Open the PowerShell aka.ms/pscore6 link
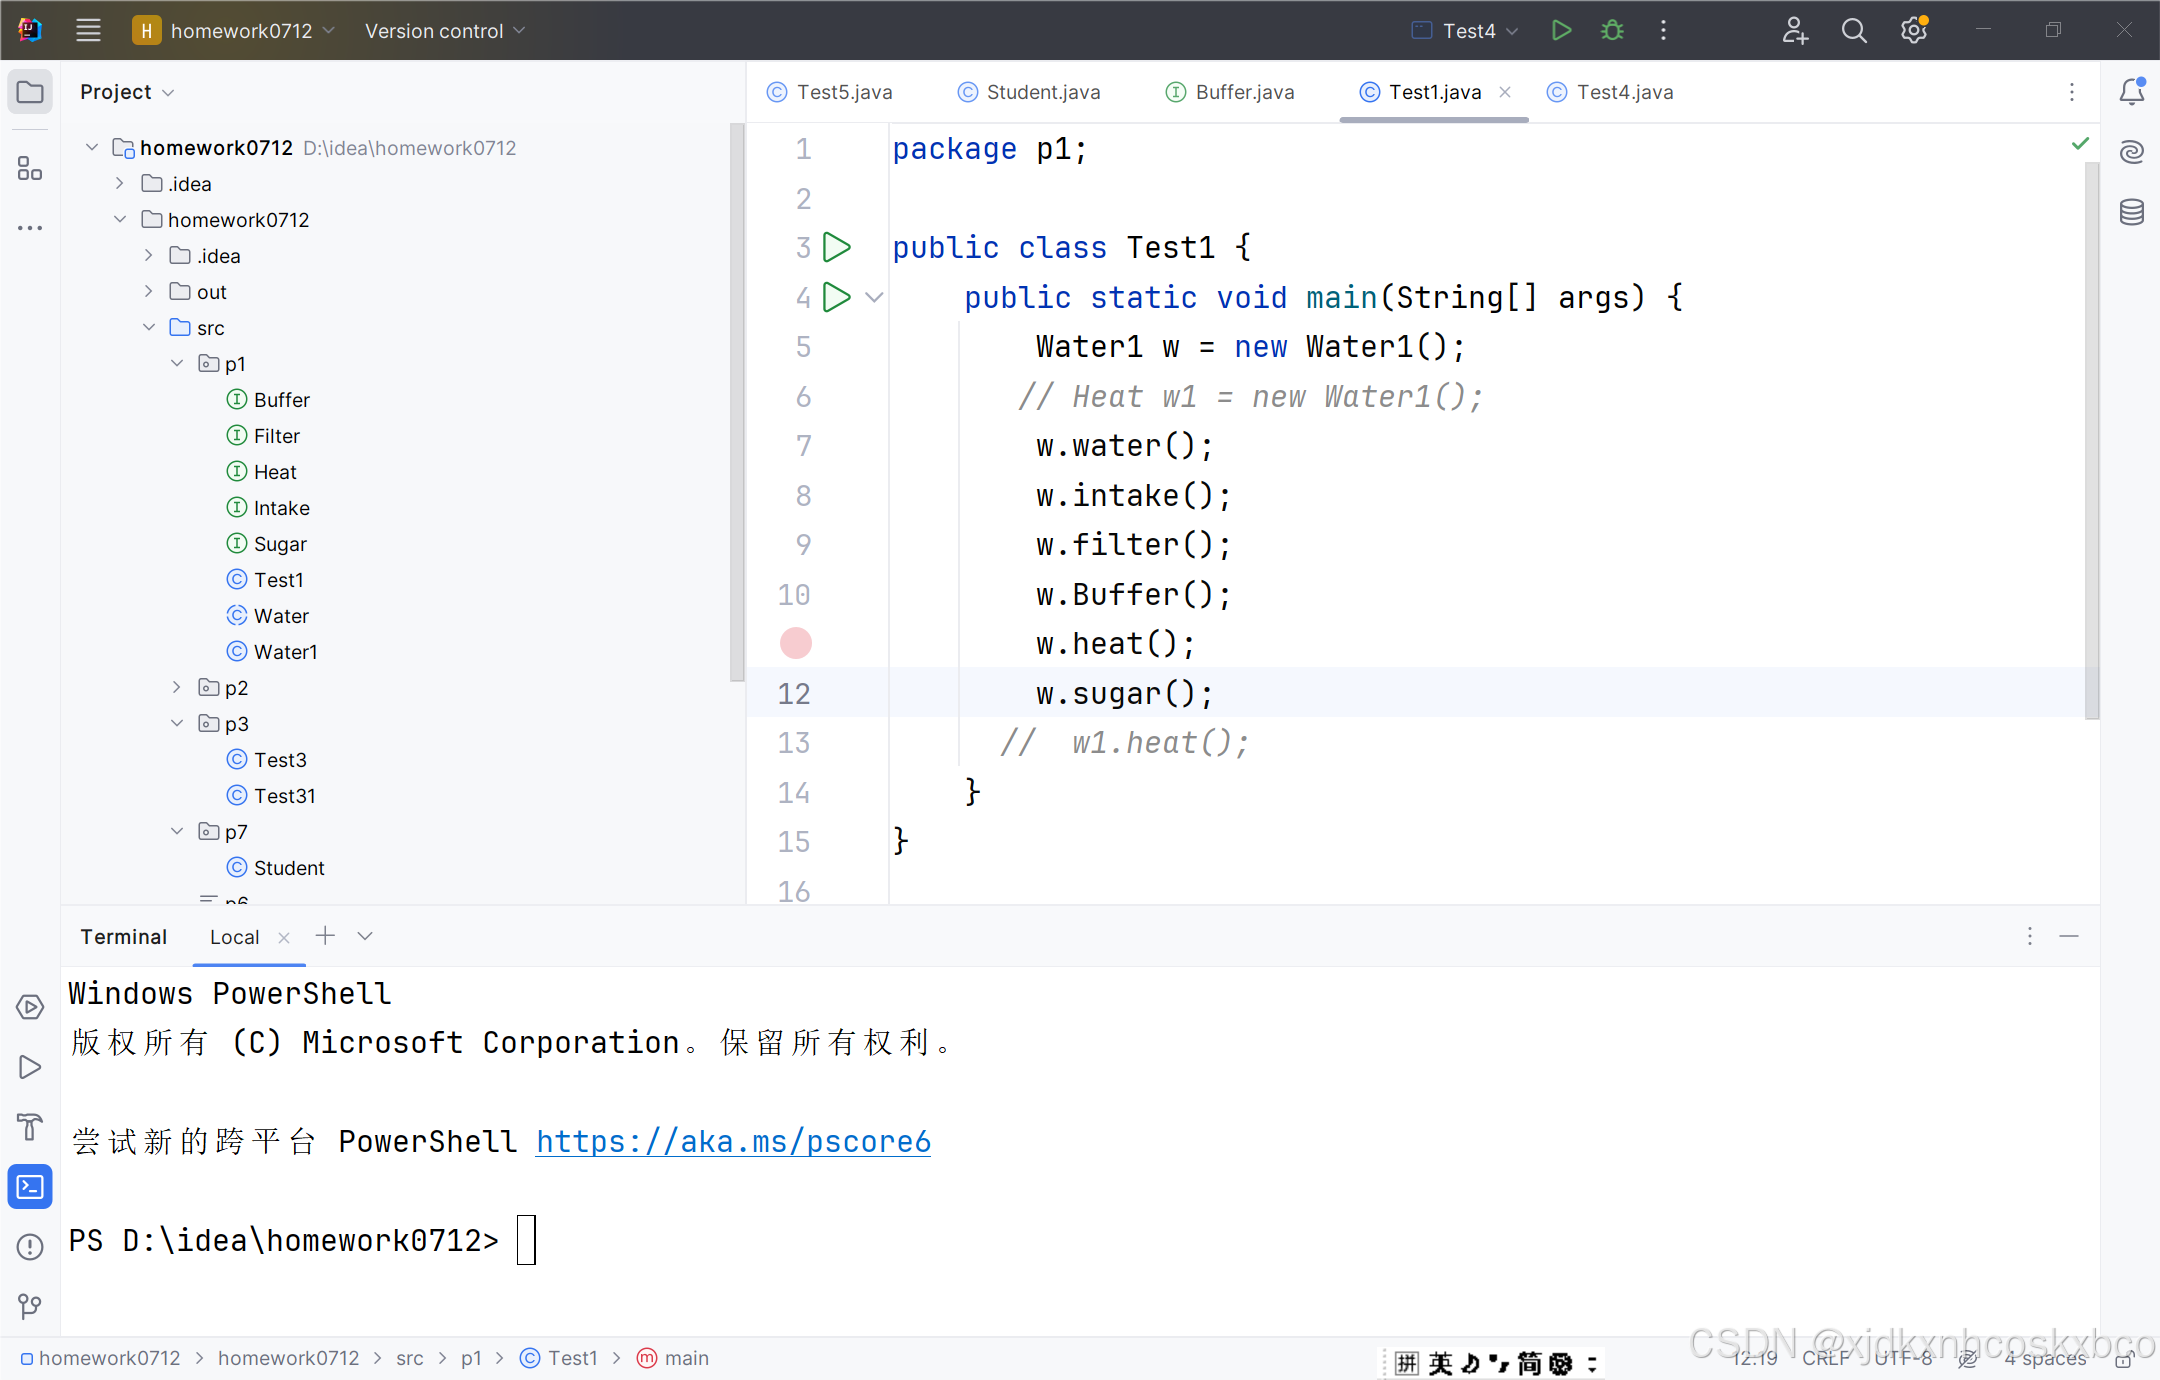 point(733,1141)
